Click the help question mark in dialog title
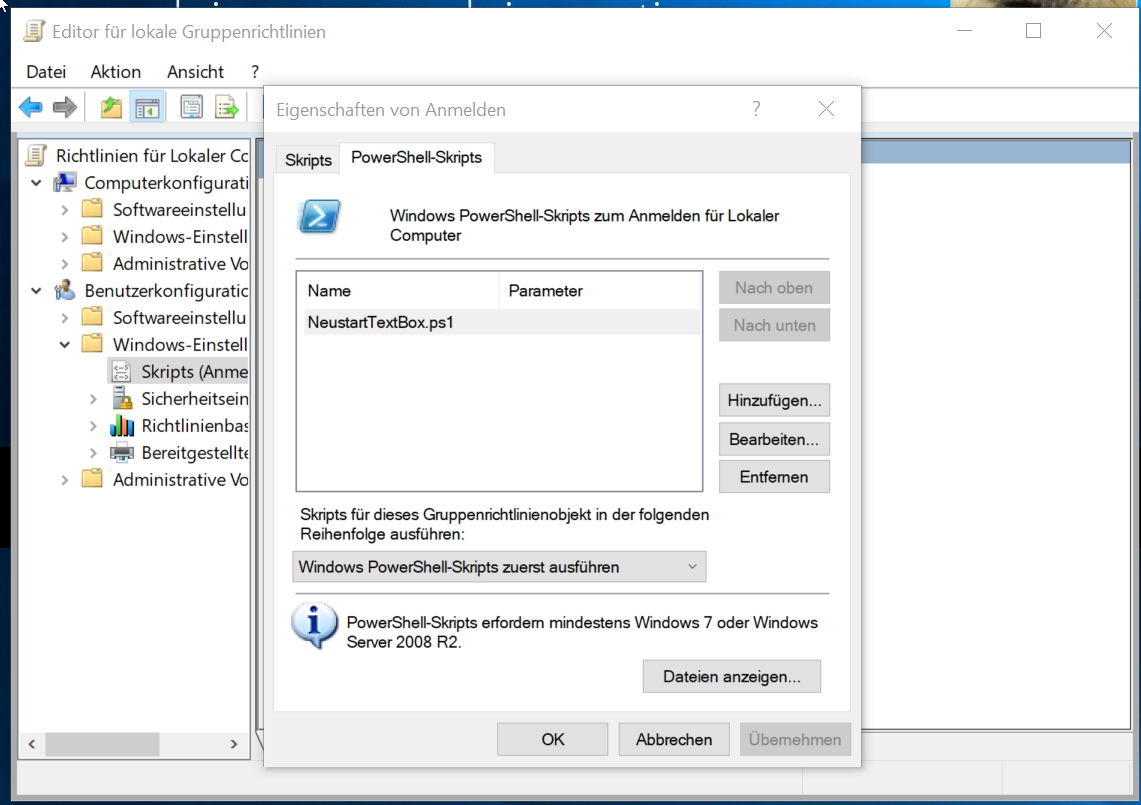Image resolution: width=1141 pixels, height=805 pixels. point(756,109)
